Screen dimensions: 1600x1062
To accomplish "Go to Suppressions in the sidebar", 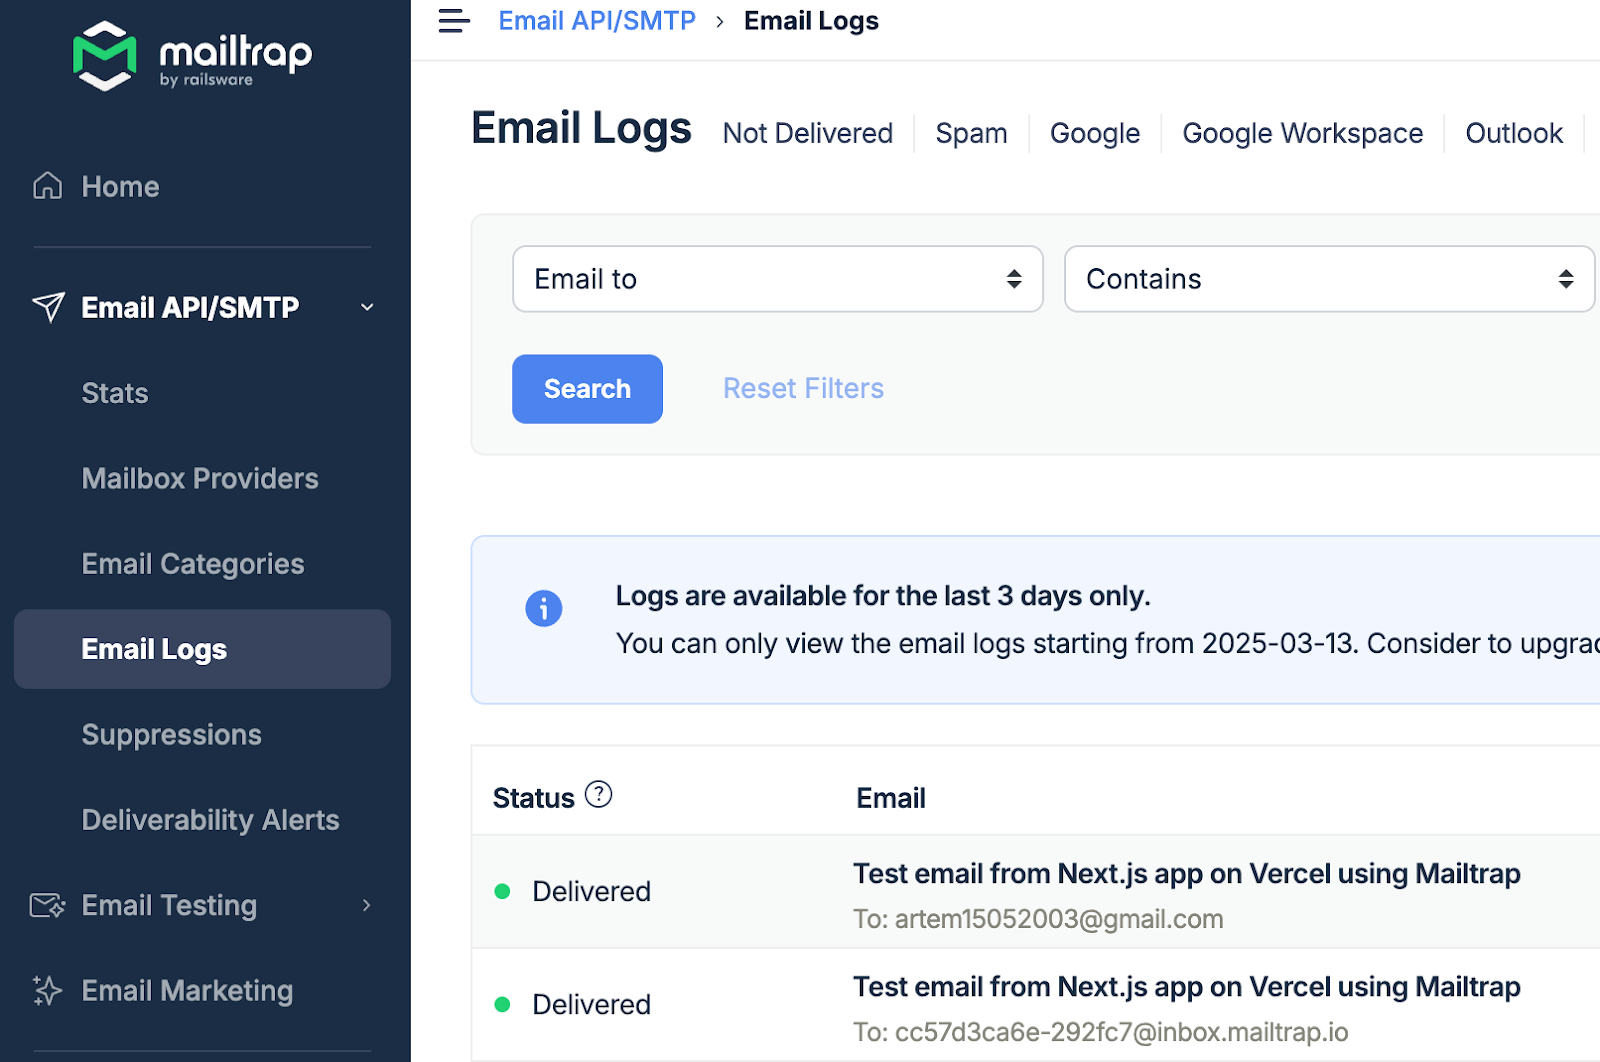I will pyautogui.click(x=171, y=735).
